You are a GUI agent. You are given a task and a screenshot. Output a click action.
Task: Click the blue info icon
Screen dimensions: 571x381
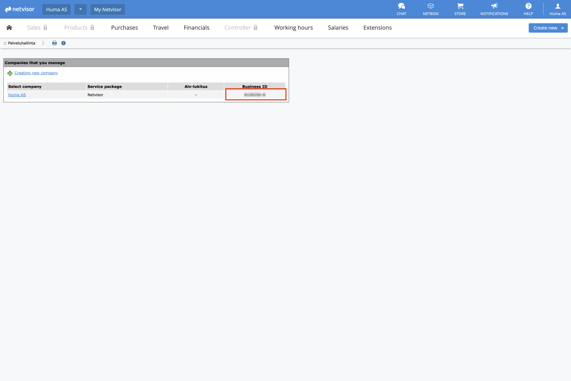[x=63, y=43]
